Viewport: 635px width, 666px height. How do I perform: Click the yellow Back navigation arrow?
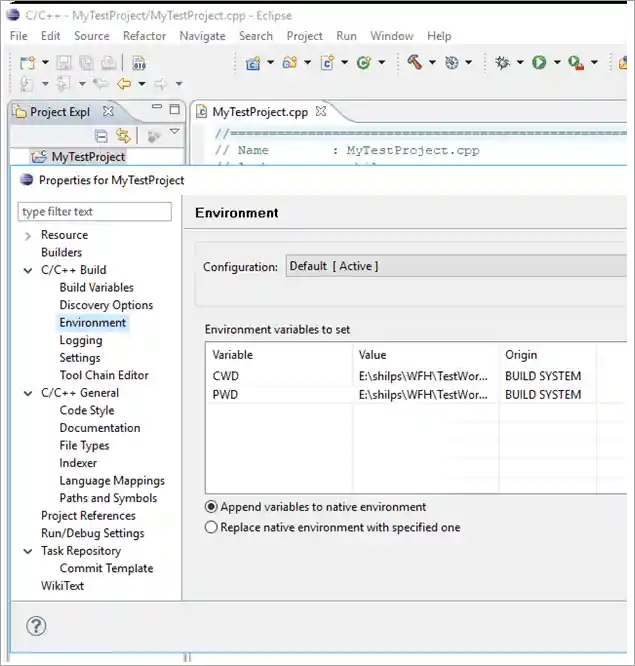pyautogui.click(x=124, y=84)
